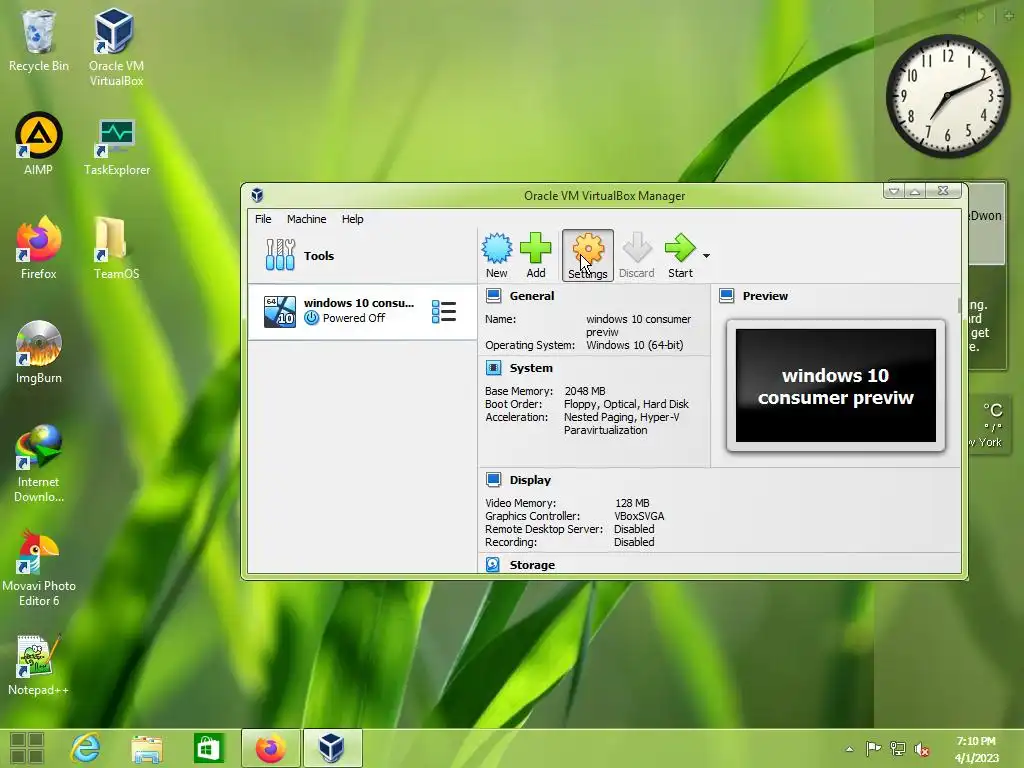Open Internet Explorer from the taskbar

(x=86, y=748)
